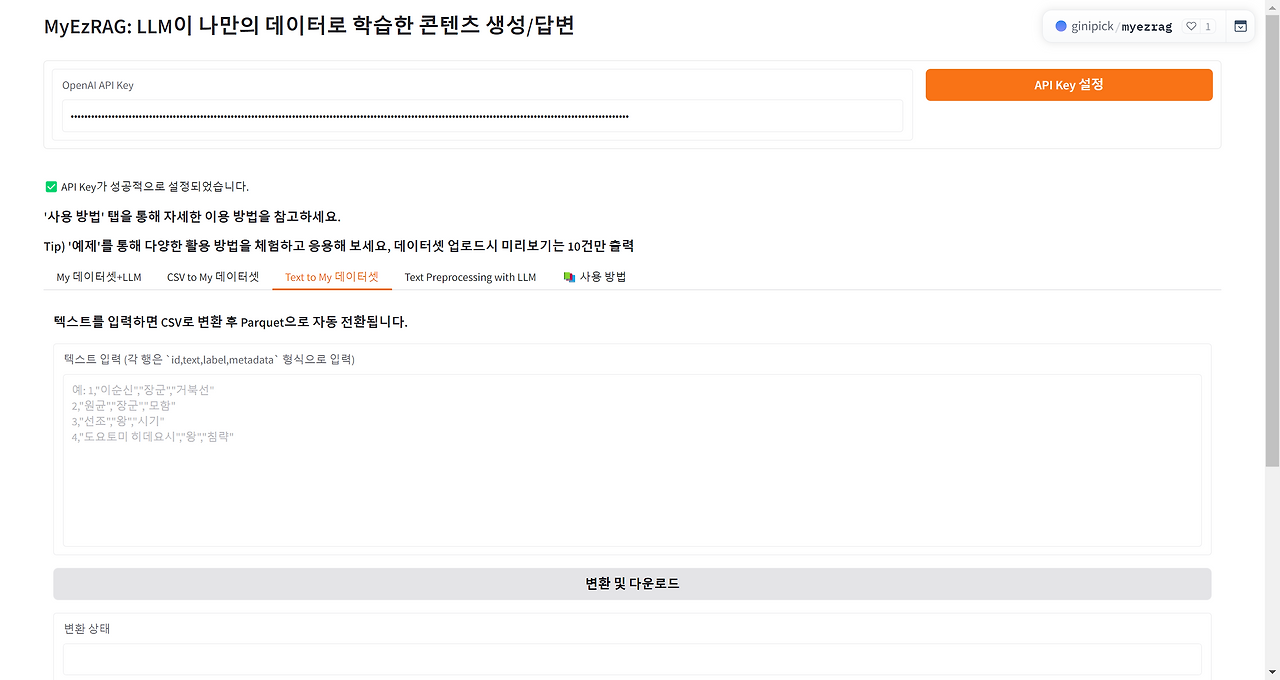Click the ginipick blue avatar circle
1280x680 pixels.
click(1061, 27)
